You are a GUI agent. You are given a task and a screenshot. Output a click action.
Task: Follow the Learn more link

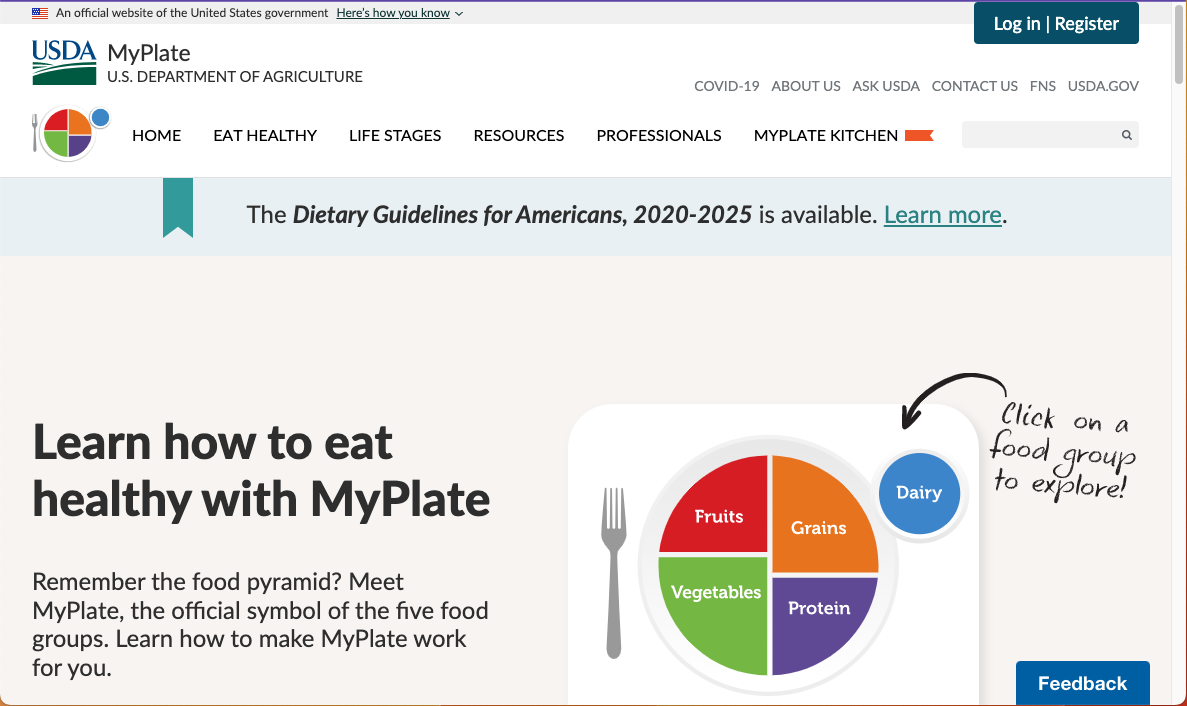[942, 215]
